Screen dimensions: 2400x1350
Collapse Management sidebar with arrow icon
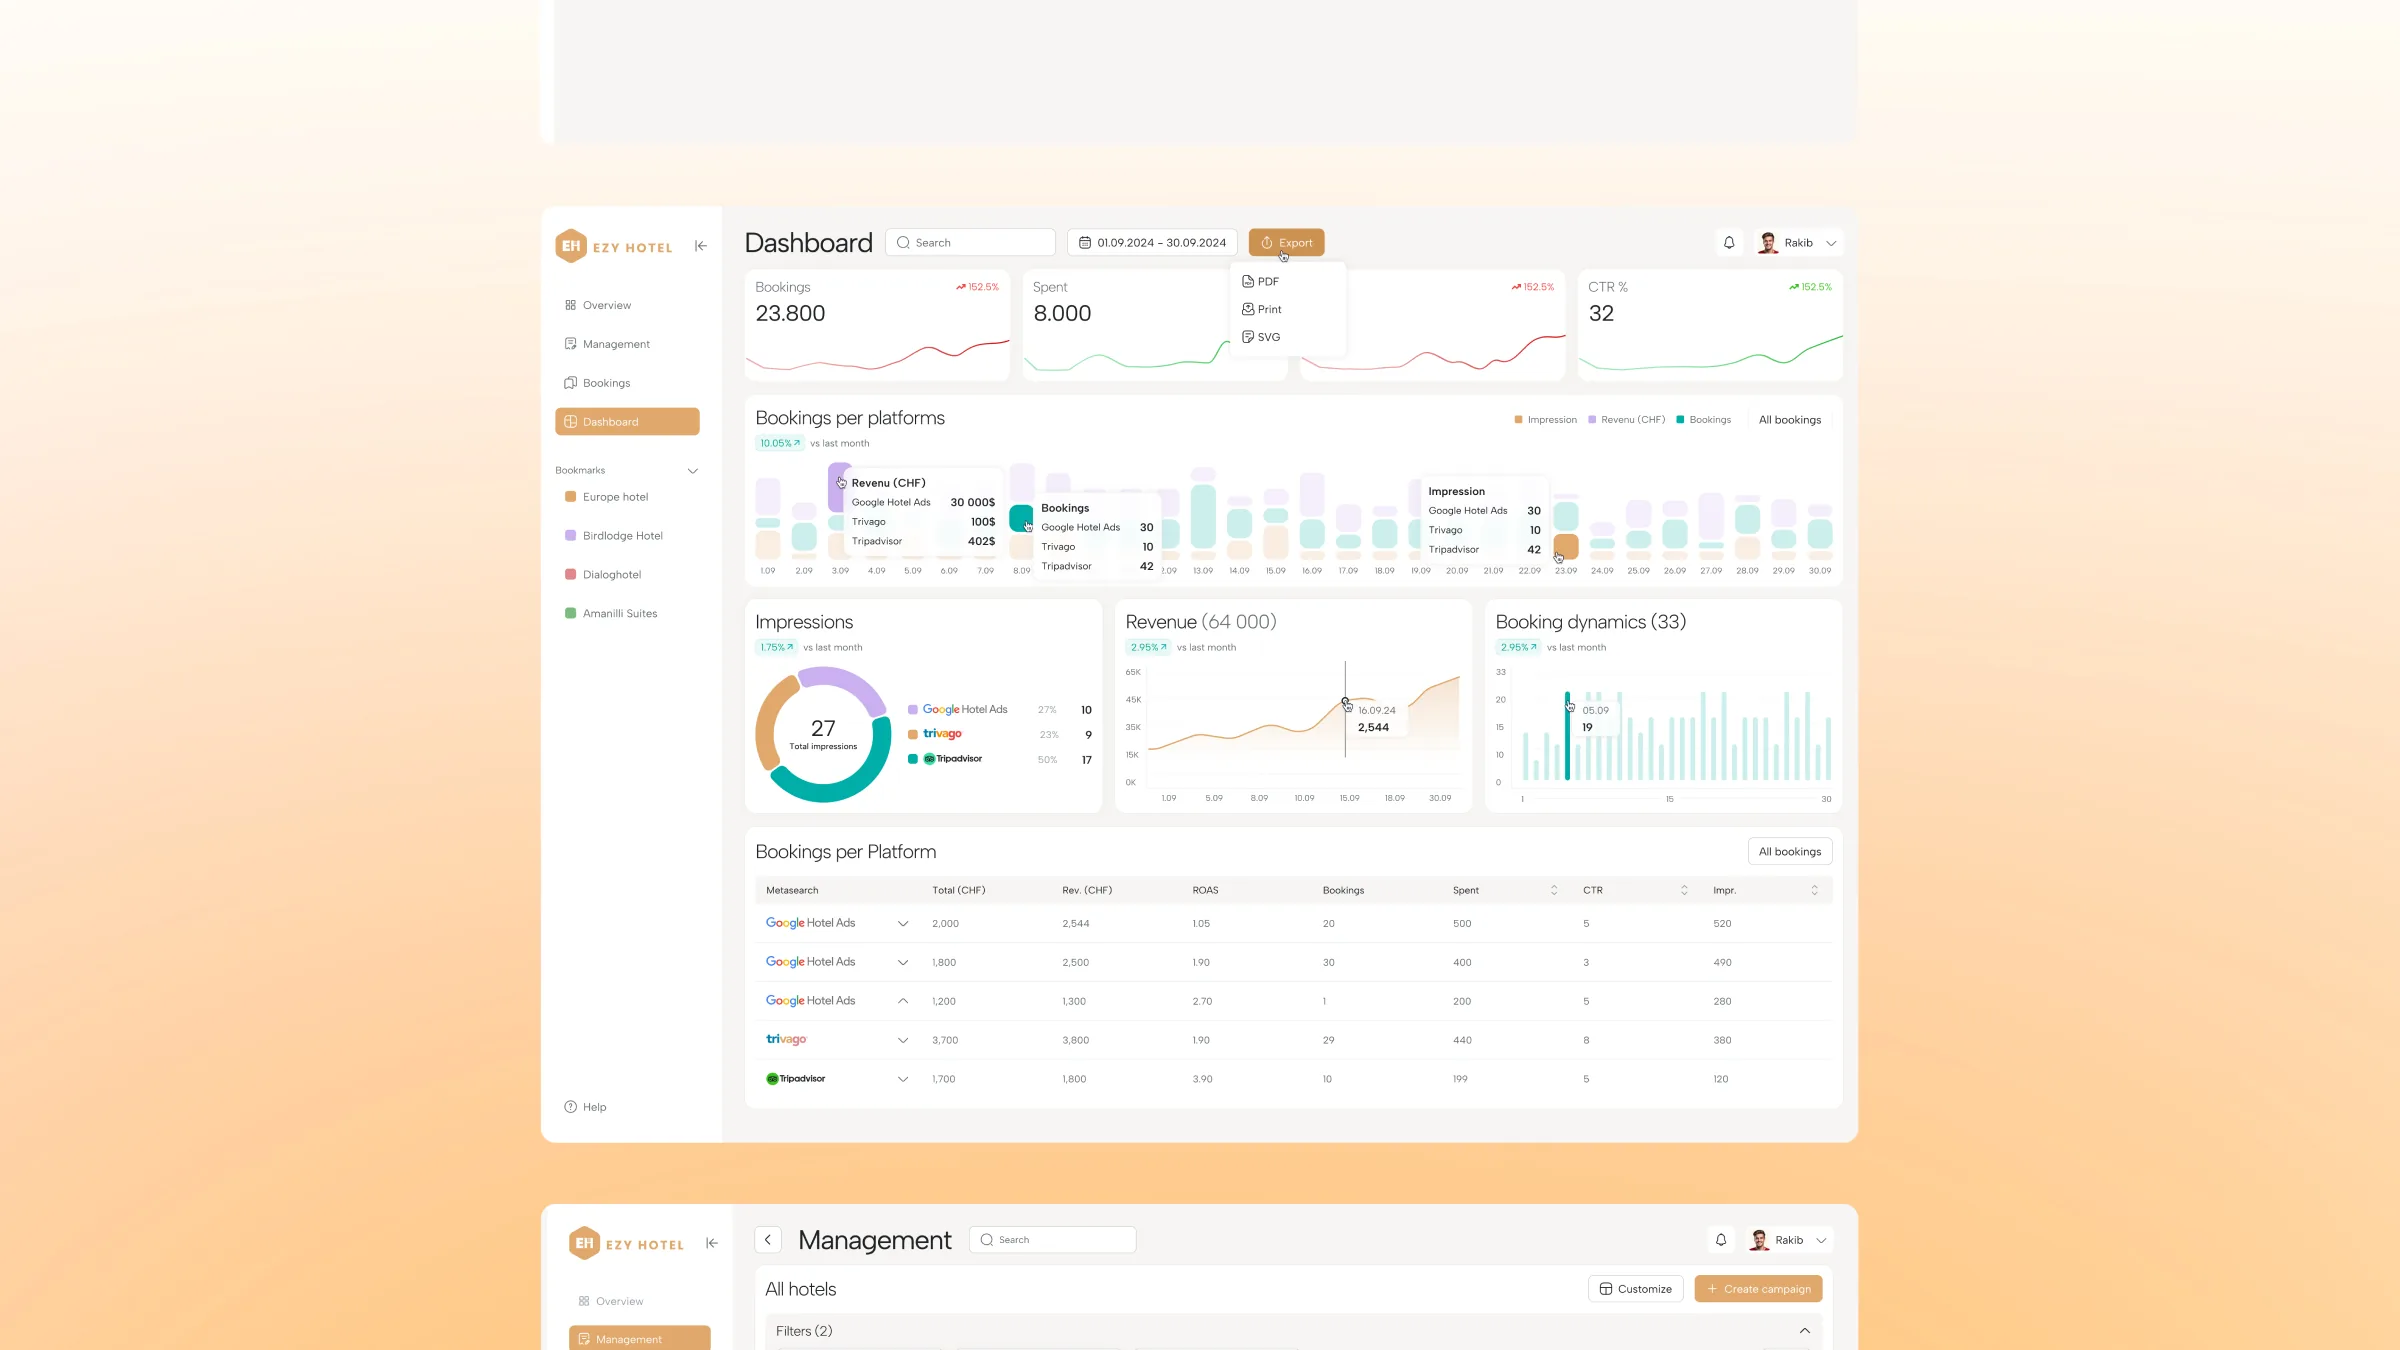pyautogui.click(x=712, y=1243)
